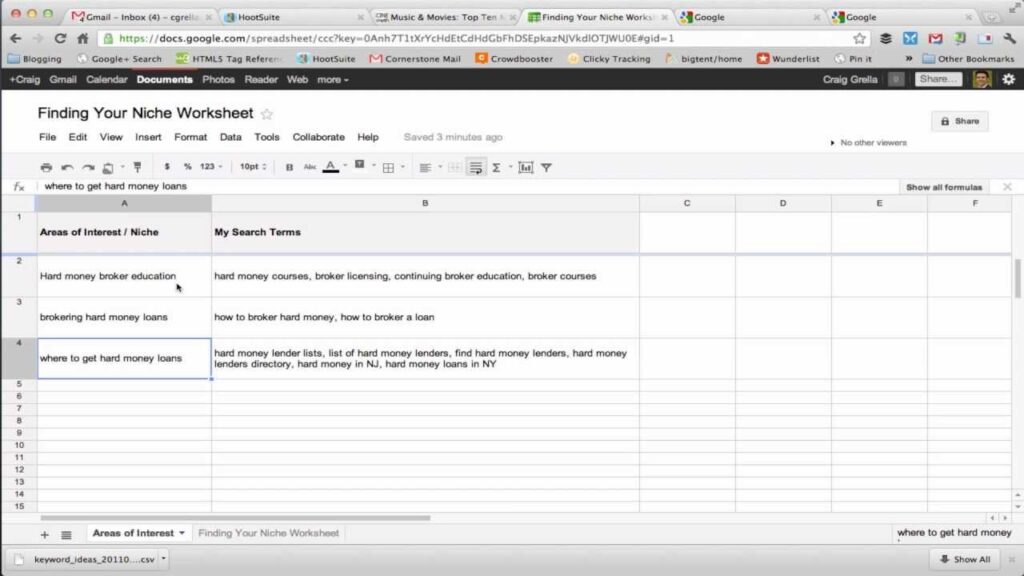Screen dimensions: 1024x576
Task: Click the merge cells icon
Action: 455,168
